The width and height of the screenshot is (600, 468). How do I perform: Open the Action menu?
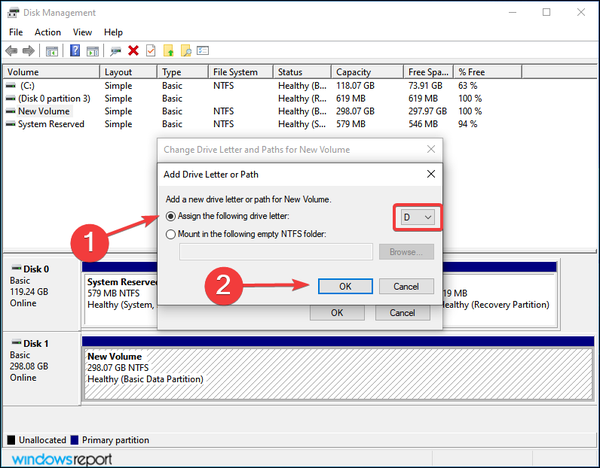(x=47, y=32)
